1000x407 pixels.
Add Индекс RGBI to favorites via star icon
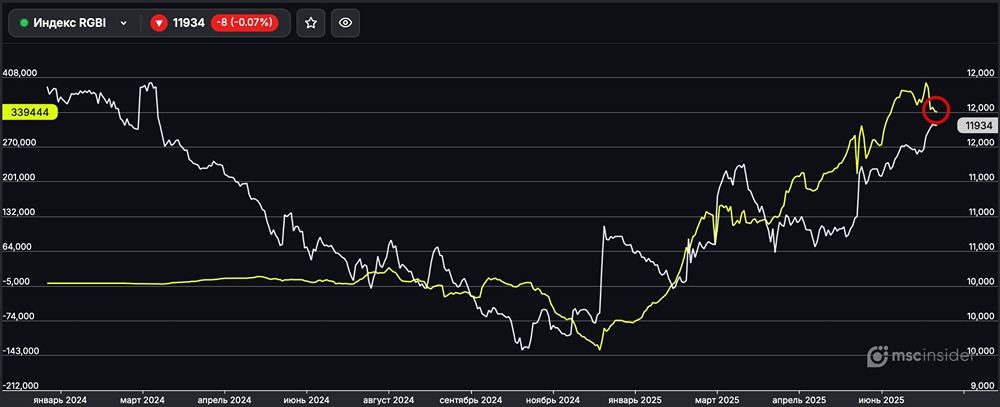311,23
